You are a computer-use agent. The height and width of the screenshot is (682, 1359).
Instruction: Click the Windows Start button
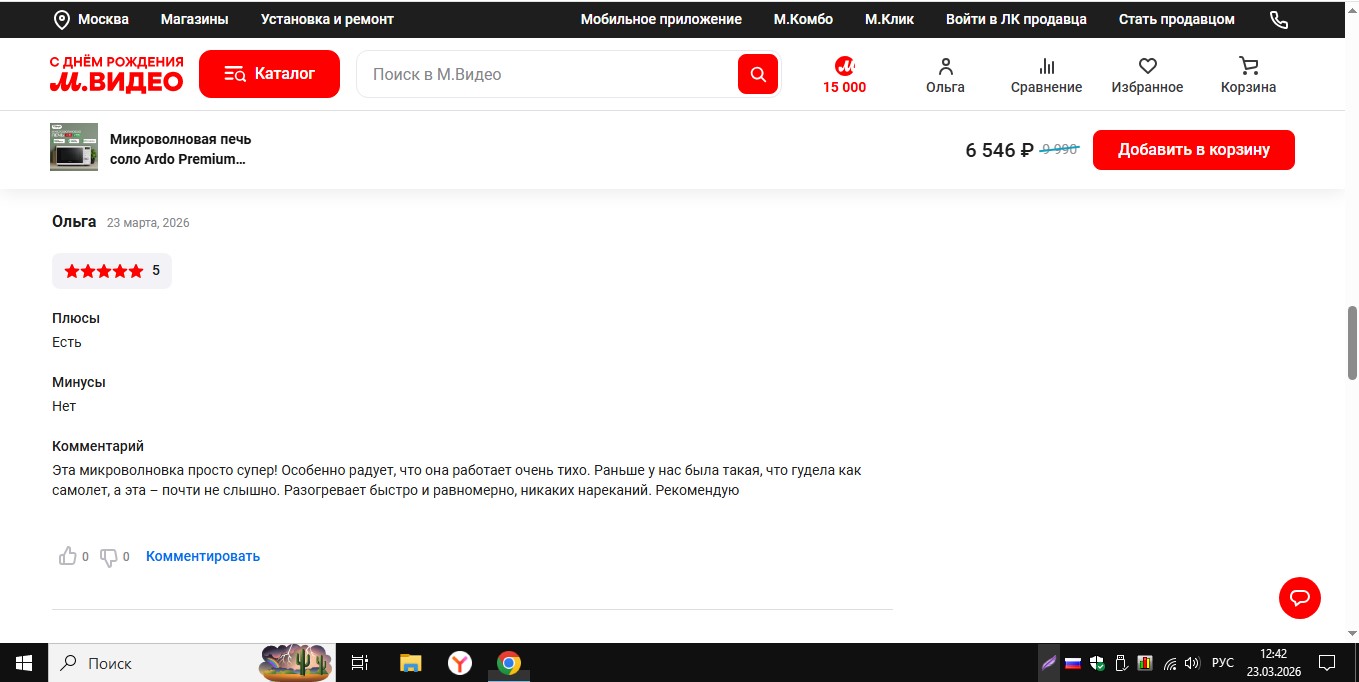24,663
